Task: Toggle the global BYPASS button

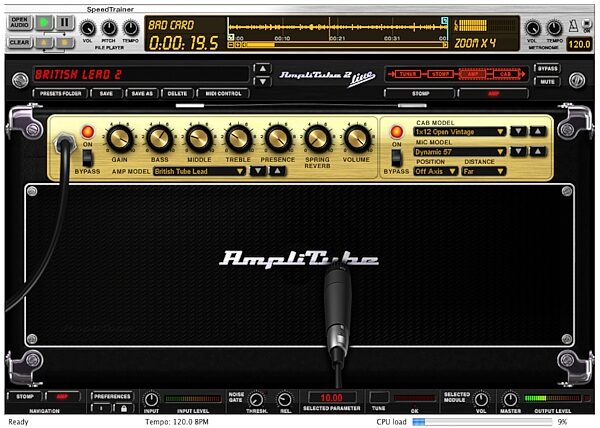Action: [547, 68]
